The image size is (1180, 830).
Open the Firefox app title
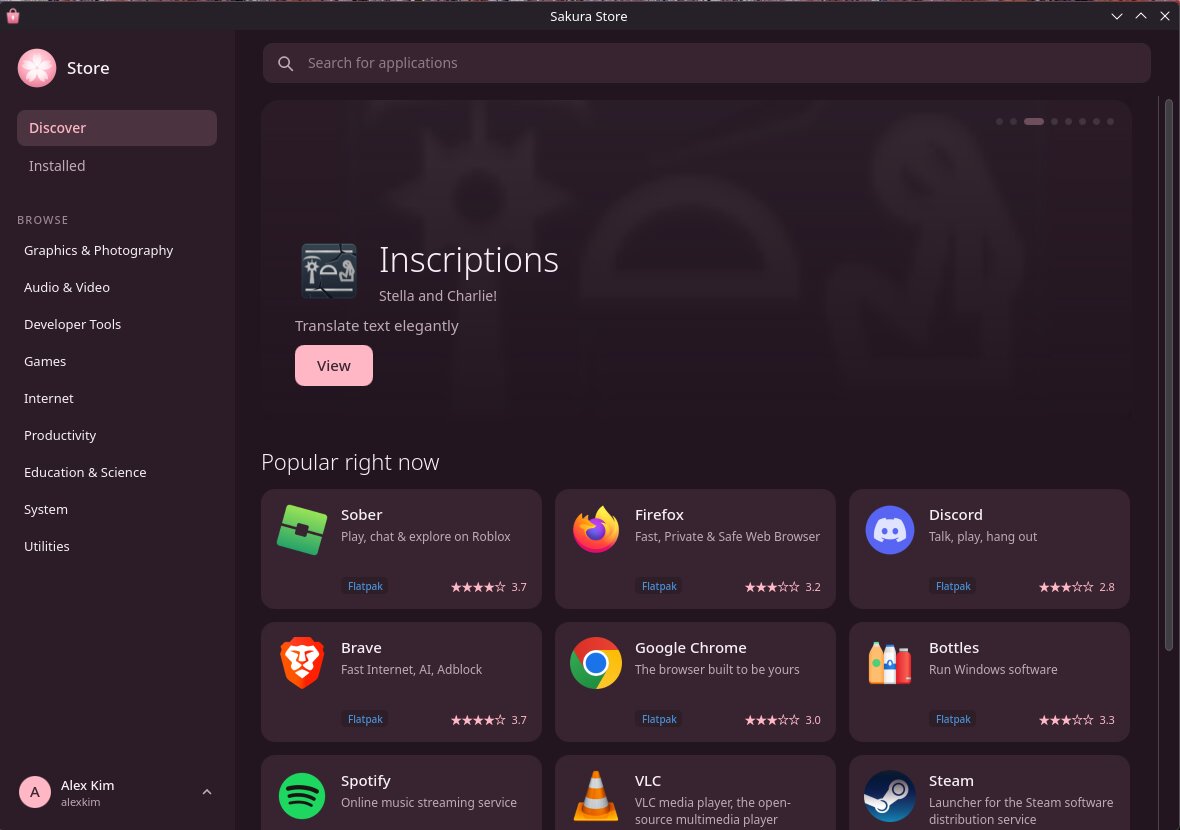[x=659, y=515]
